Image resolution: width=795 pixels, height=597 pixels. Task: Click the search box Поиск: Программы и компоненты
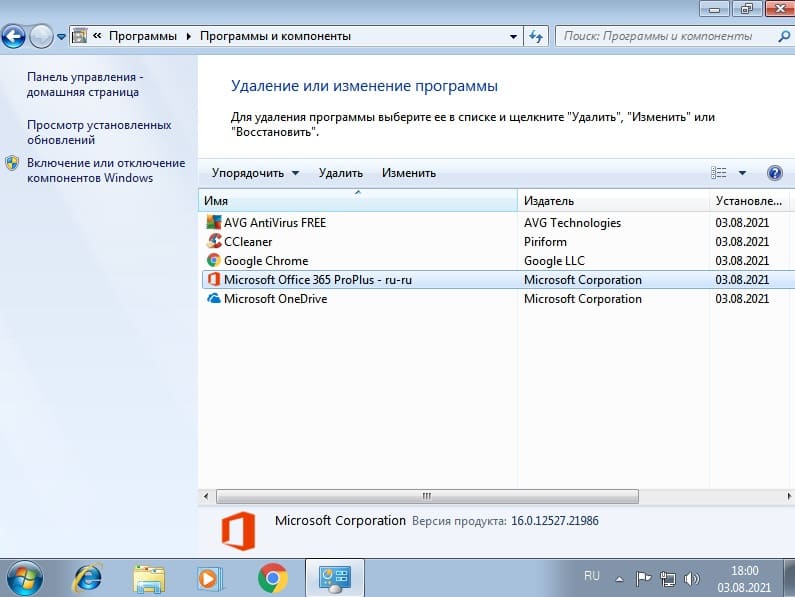pyautogui.click(x=664, y=37)
